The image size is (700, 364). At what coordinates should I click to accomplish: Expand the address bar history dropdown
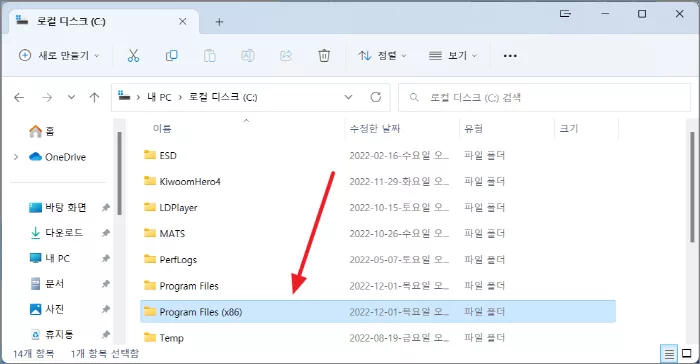348,97
